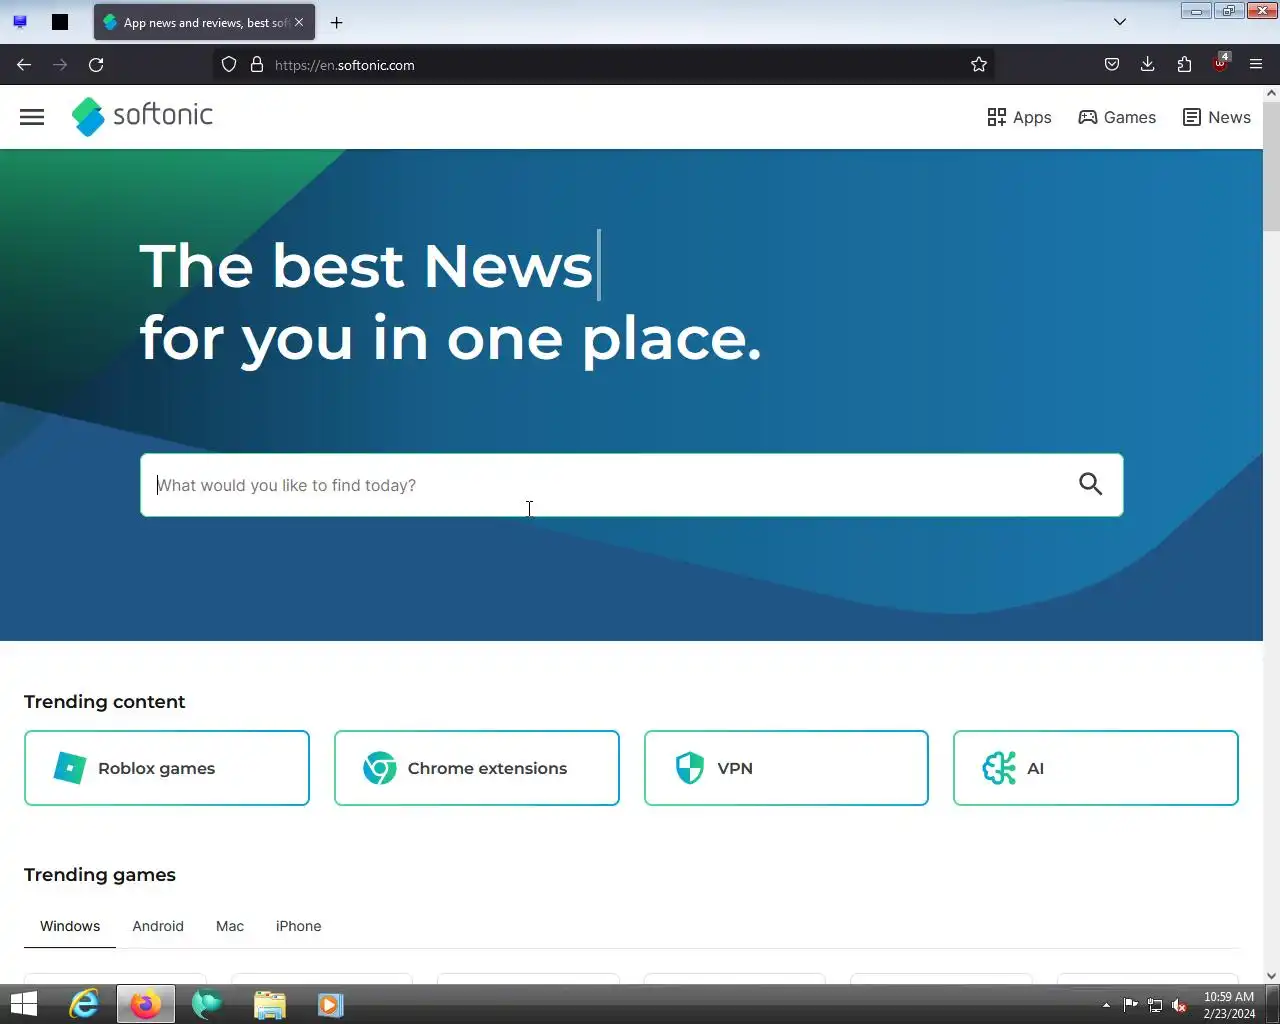The height and width of the screenshot is (1024, 1280).
Task: Click the site security padlock icon
Action: pyautogui.click(x=257, y=65)
